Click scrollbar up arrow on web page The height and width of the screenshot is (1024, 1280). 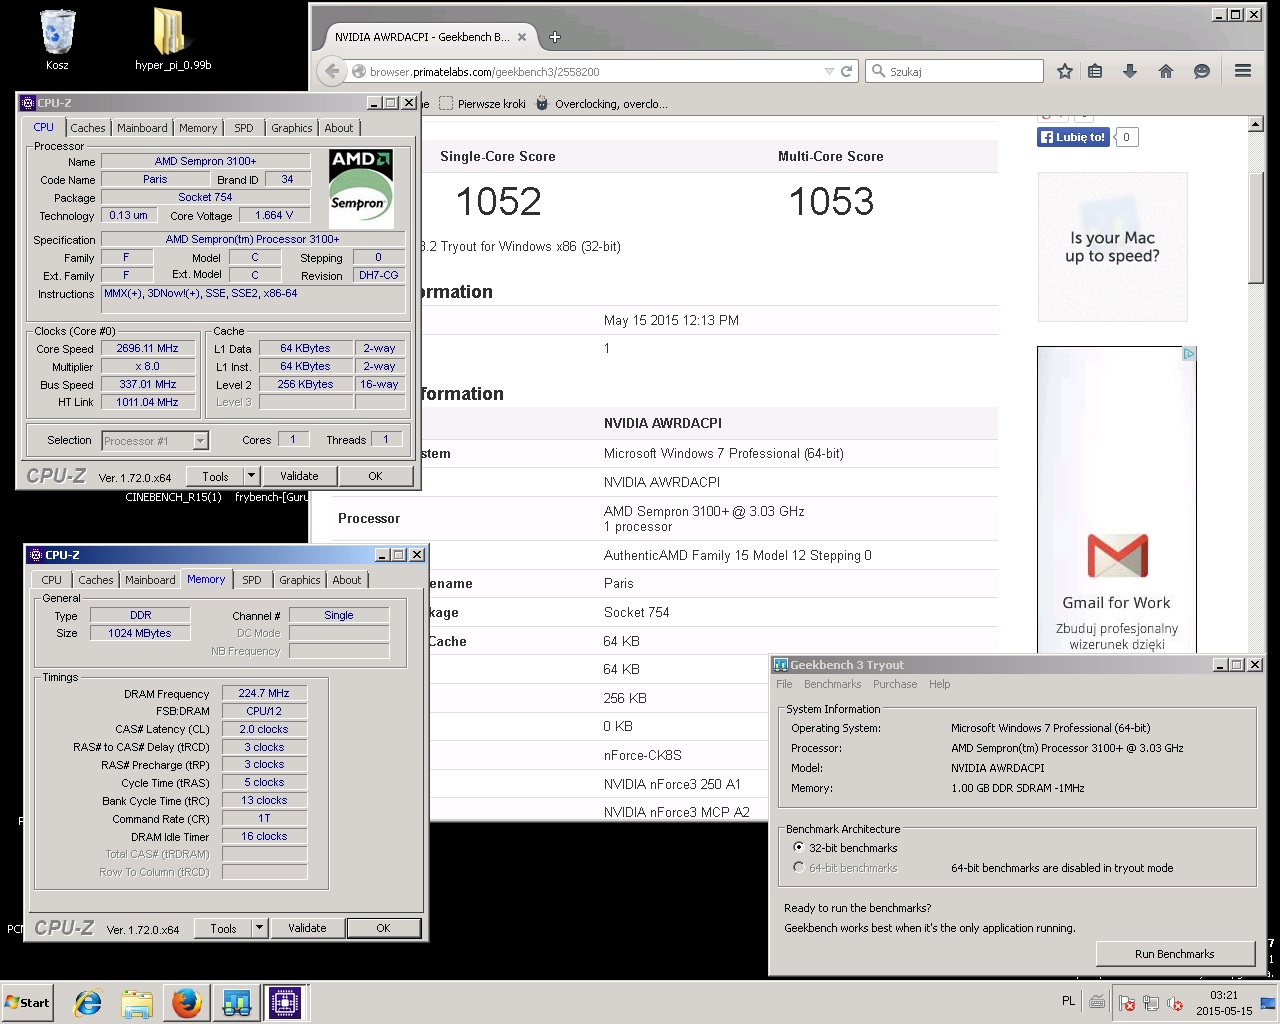[1256, 125]
